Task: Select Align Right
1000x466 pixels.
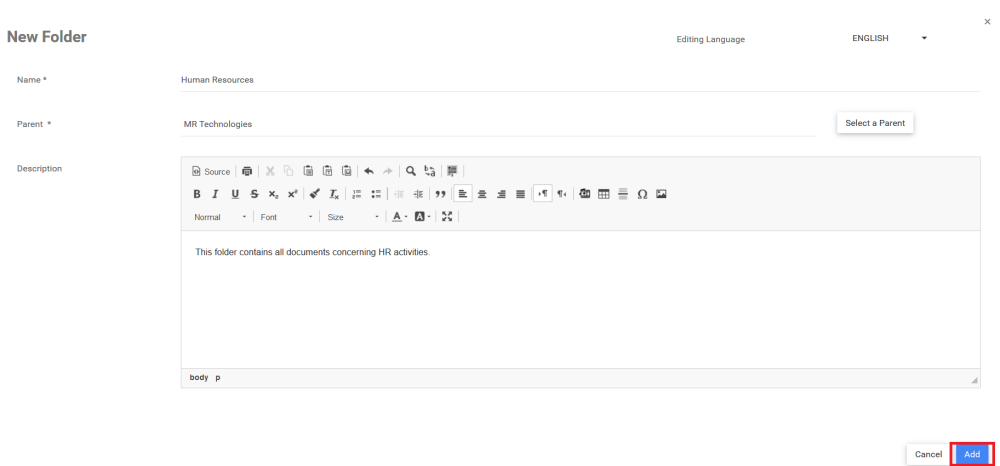Action: 501,194
